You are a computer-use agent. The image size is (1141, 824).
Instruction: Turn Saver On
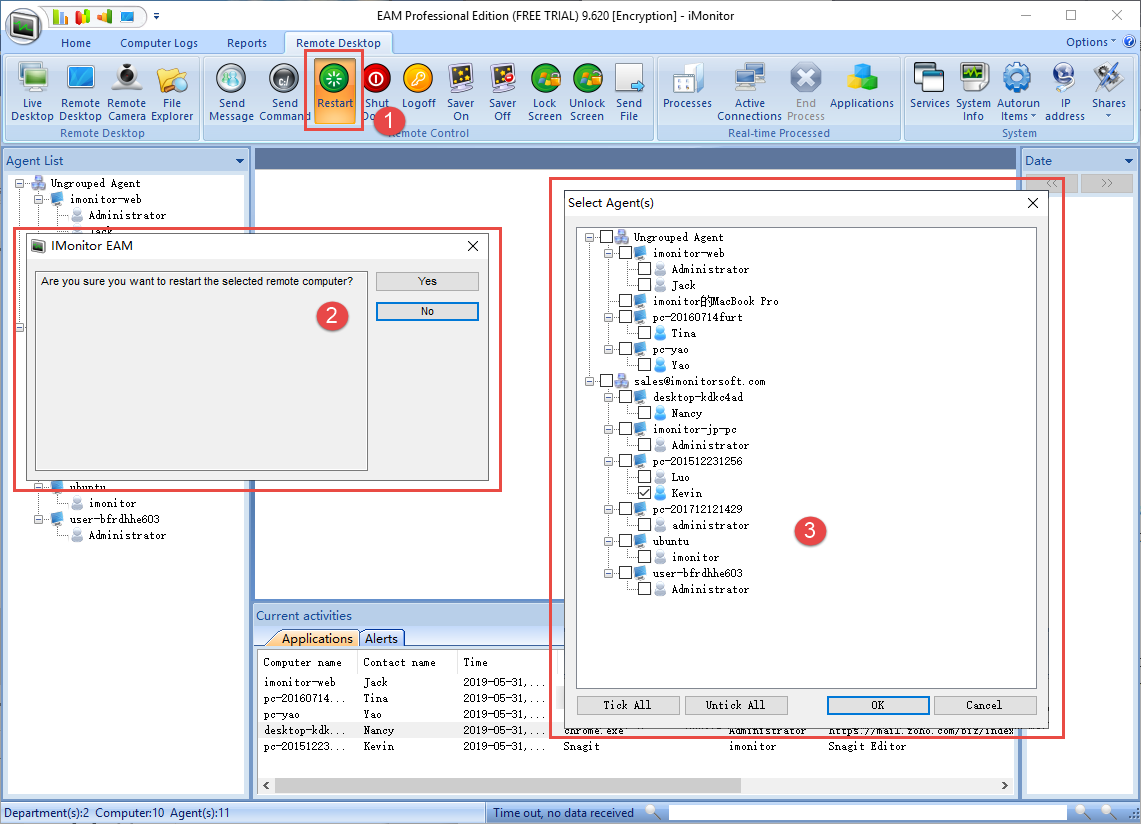click(461, 92)
